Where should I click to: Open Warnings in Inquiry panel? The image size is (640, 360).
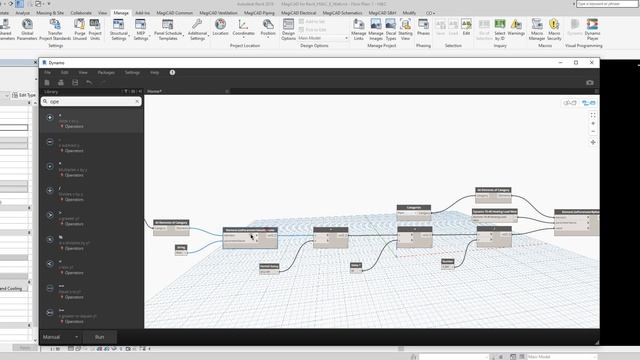(x=516, y=27)
